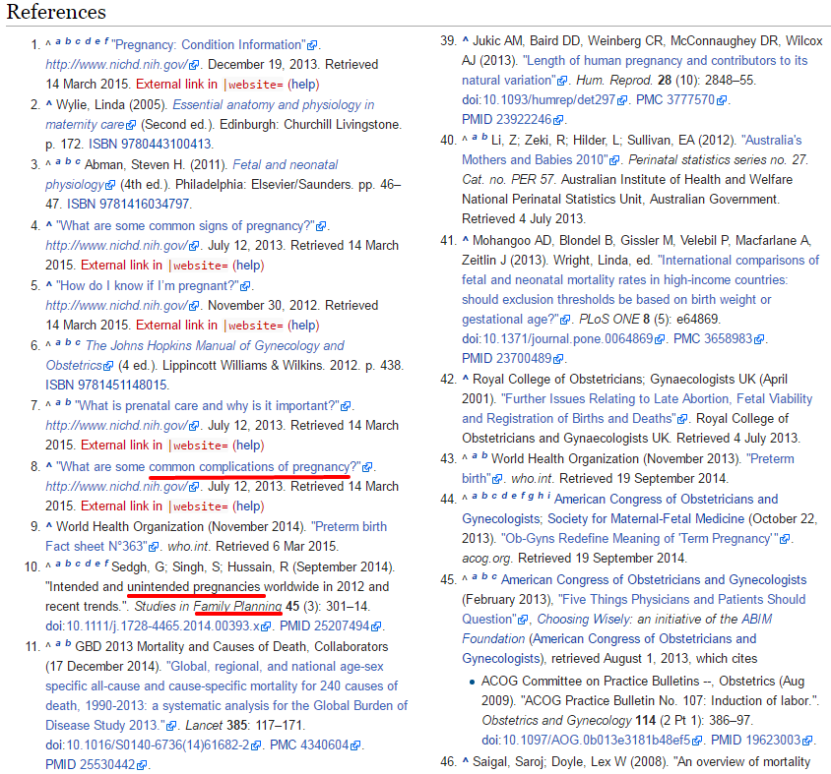Open "What are some common complications of pregnancy?" link
This screenshot has width=831, height=774.
(208, 467)
